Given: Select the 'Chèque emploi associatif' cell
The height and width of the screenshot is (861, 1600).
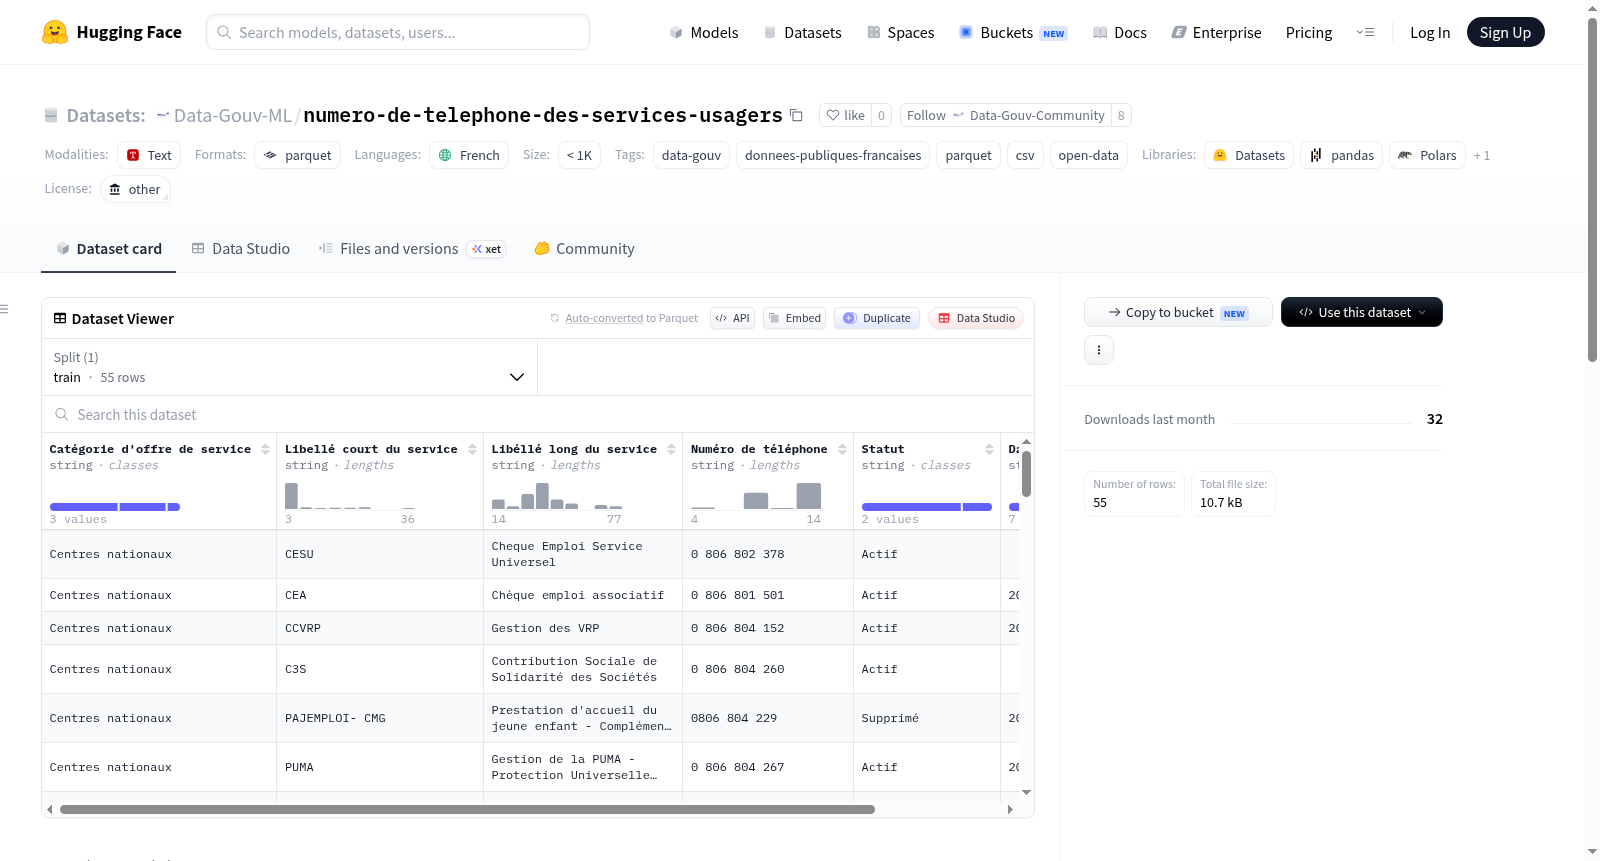Looking at the screenshot, I should tap(583, 595).
